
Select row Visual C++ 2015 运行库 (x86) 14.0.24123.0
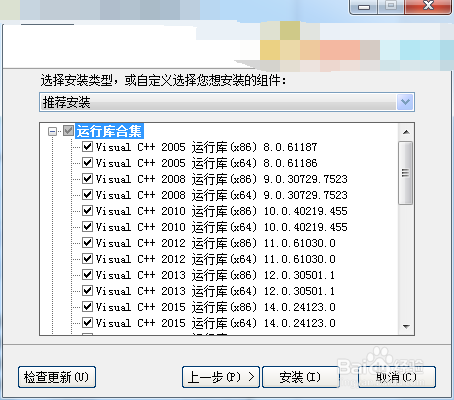(215, 307)
